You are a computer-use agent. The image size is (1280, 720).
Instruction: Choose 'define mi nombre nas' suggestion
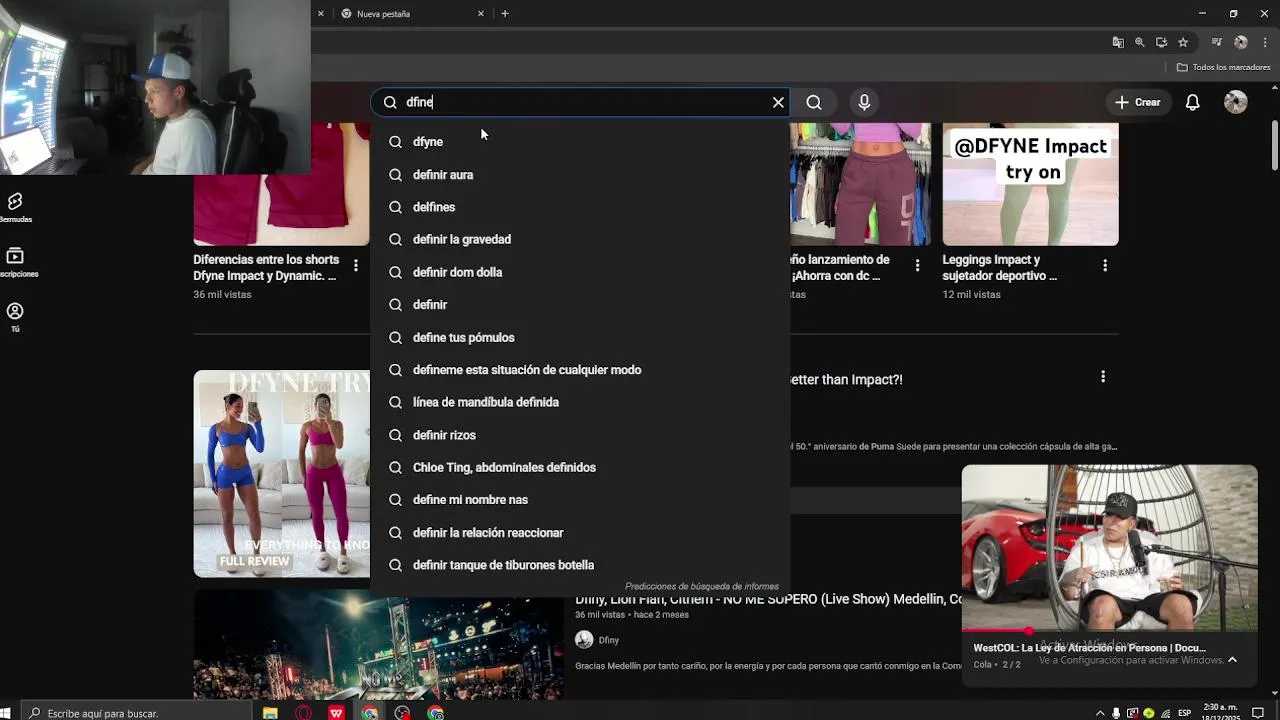(580, 500)
